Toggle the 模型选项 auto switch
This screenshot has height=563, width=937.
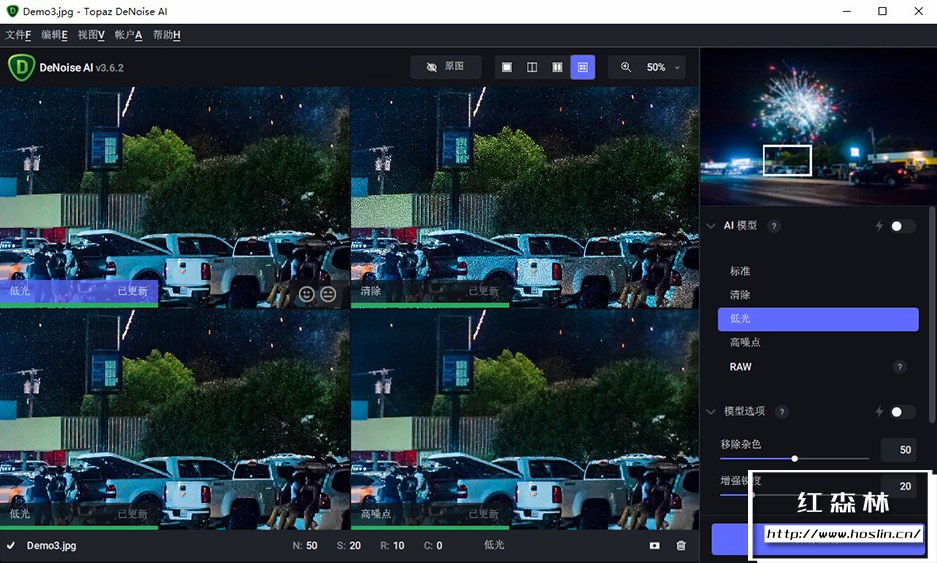click(x=902, y=411)
